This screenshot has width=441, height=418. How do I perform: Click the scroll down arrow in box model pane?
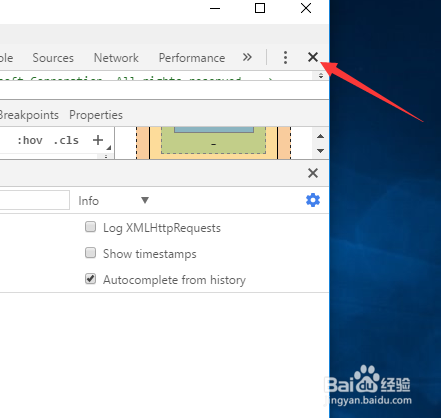[320, 151]
